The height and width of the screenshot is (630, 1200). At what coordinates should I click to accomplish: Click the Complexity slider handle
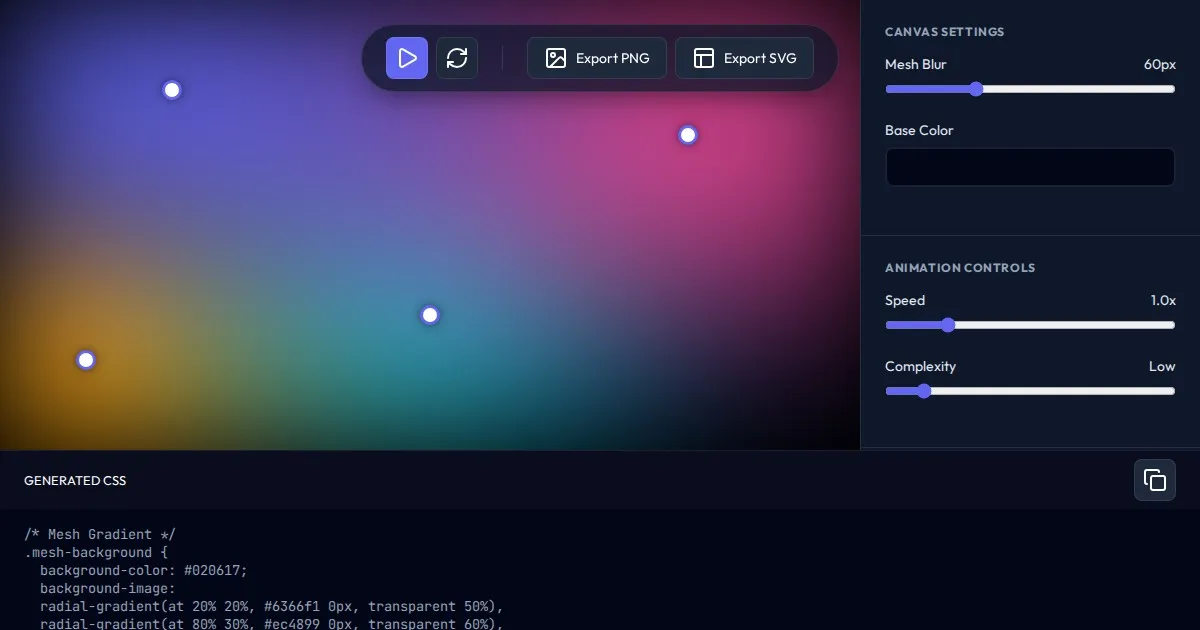pos(924,391)
